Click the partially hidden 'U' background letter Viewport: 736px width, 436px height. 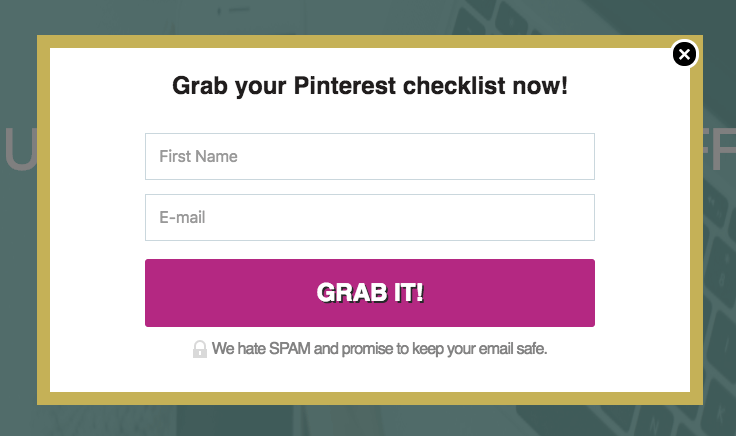[x=20, y=149]
